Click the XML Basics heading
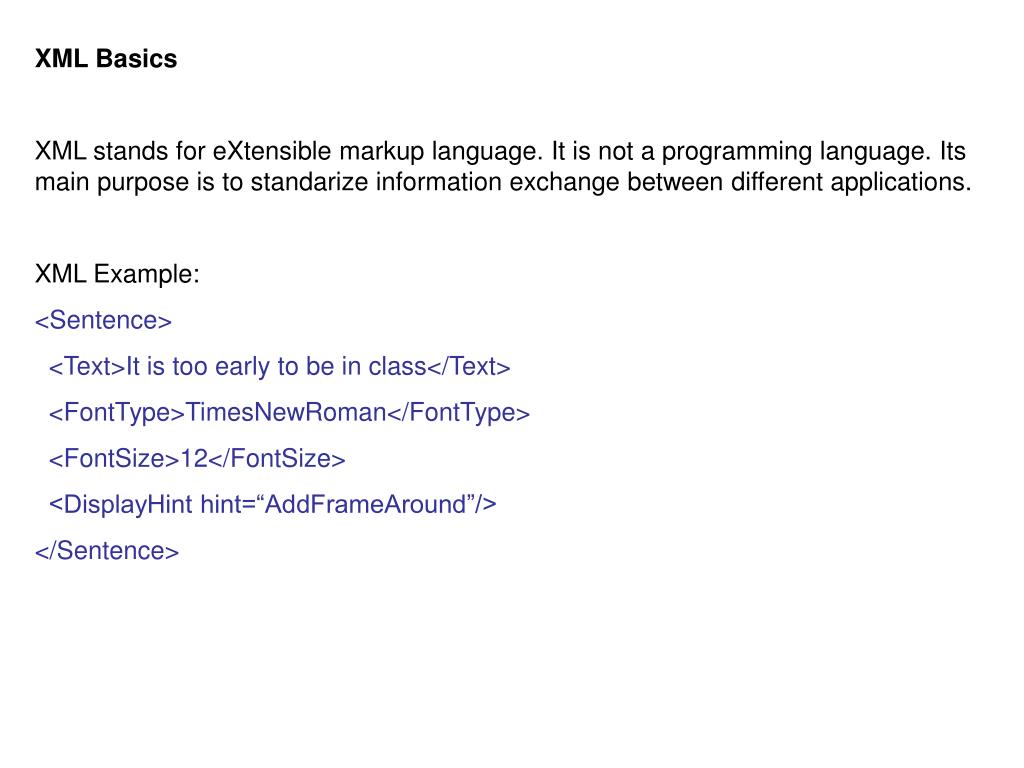This screenshot has height=768, width=1024. 106,59
